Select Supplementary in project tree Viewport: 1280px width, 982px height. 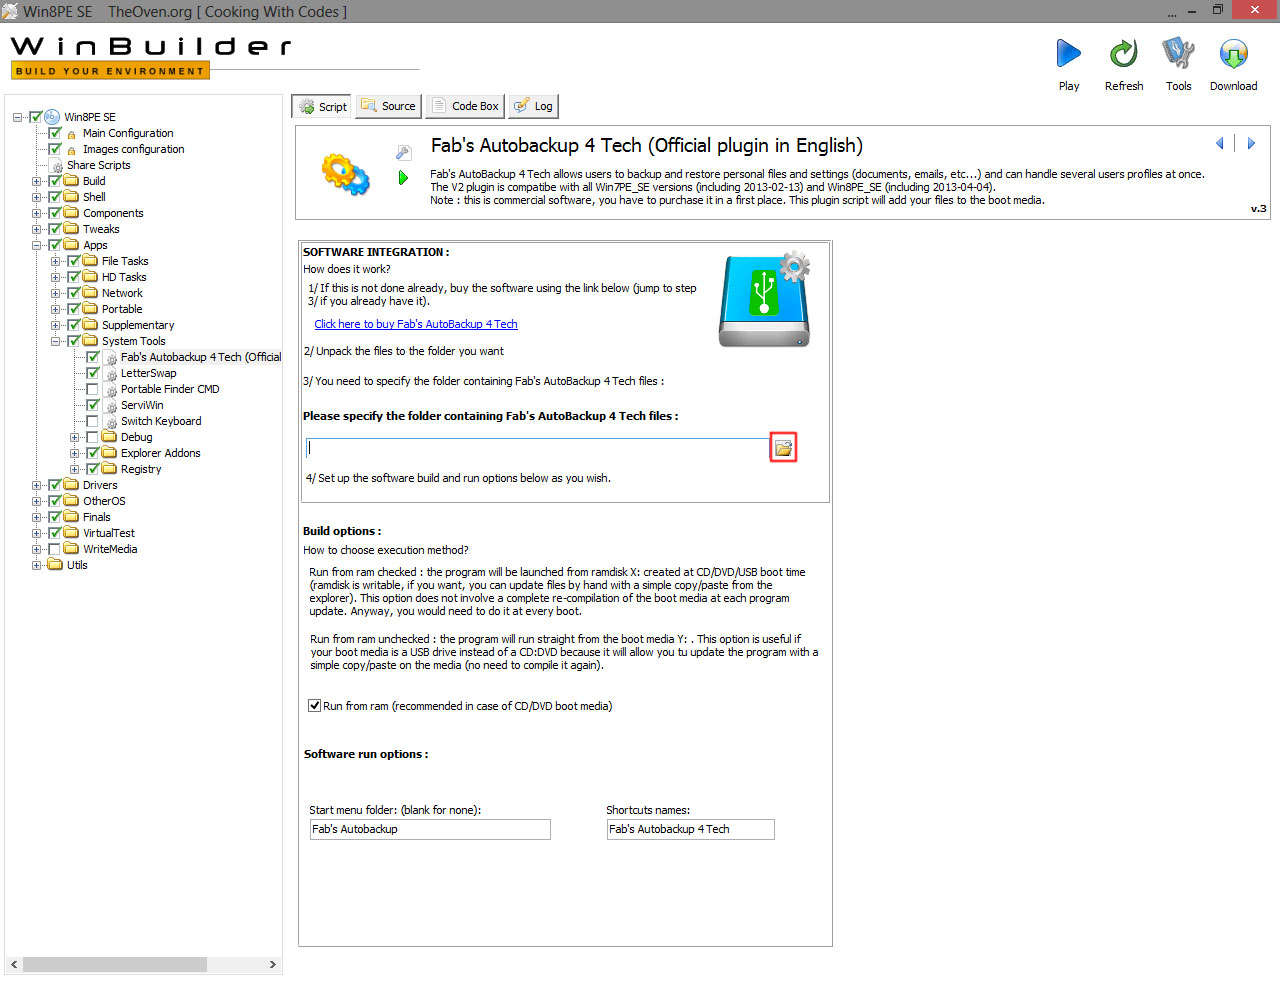138,325
